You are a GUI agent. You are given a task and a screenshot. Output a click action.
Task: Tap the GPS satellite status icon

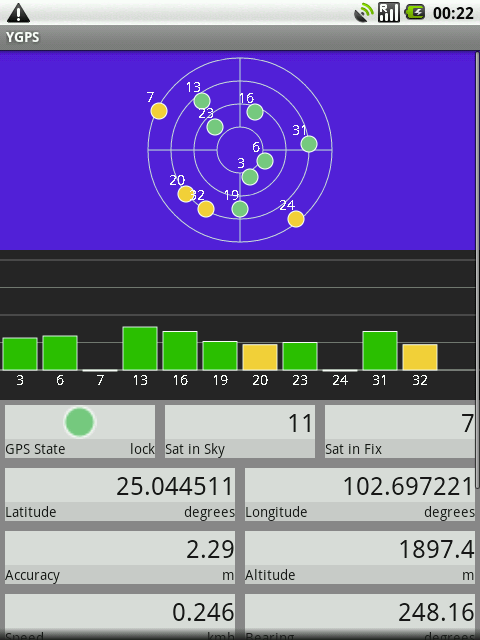363,13
